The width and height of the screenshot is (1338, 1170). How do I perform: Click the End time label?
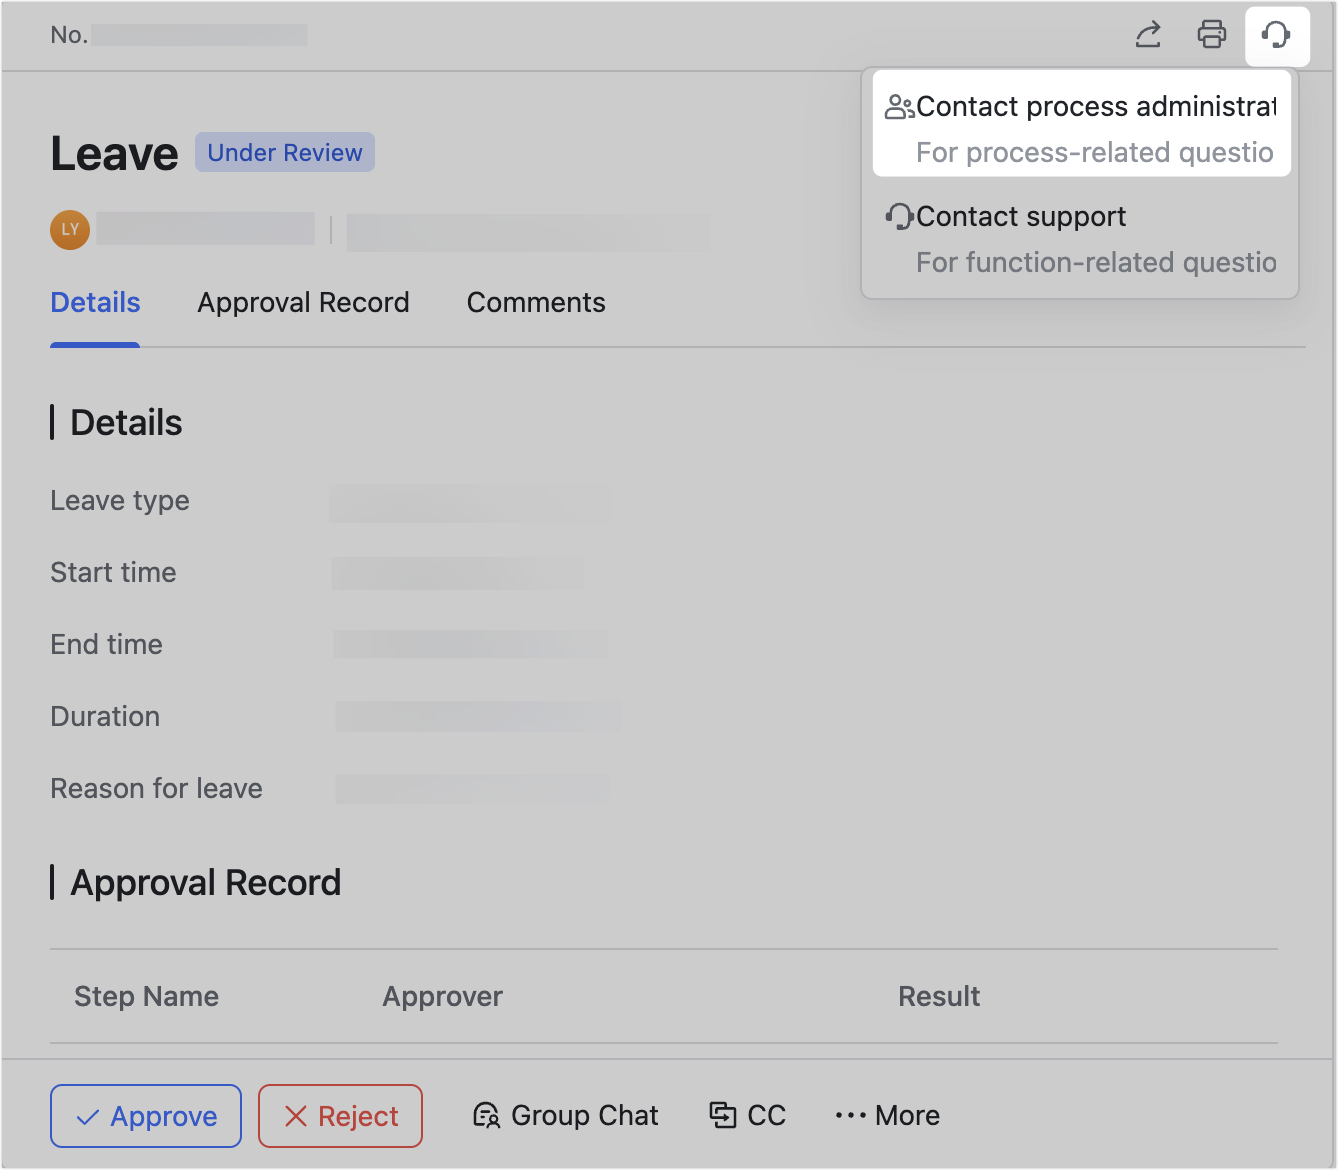(x=106, y=645)
